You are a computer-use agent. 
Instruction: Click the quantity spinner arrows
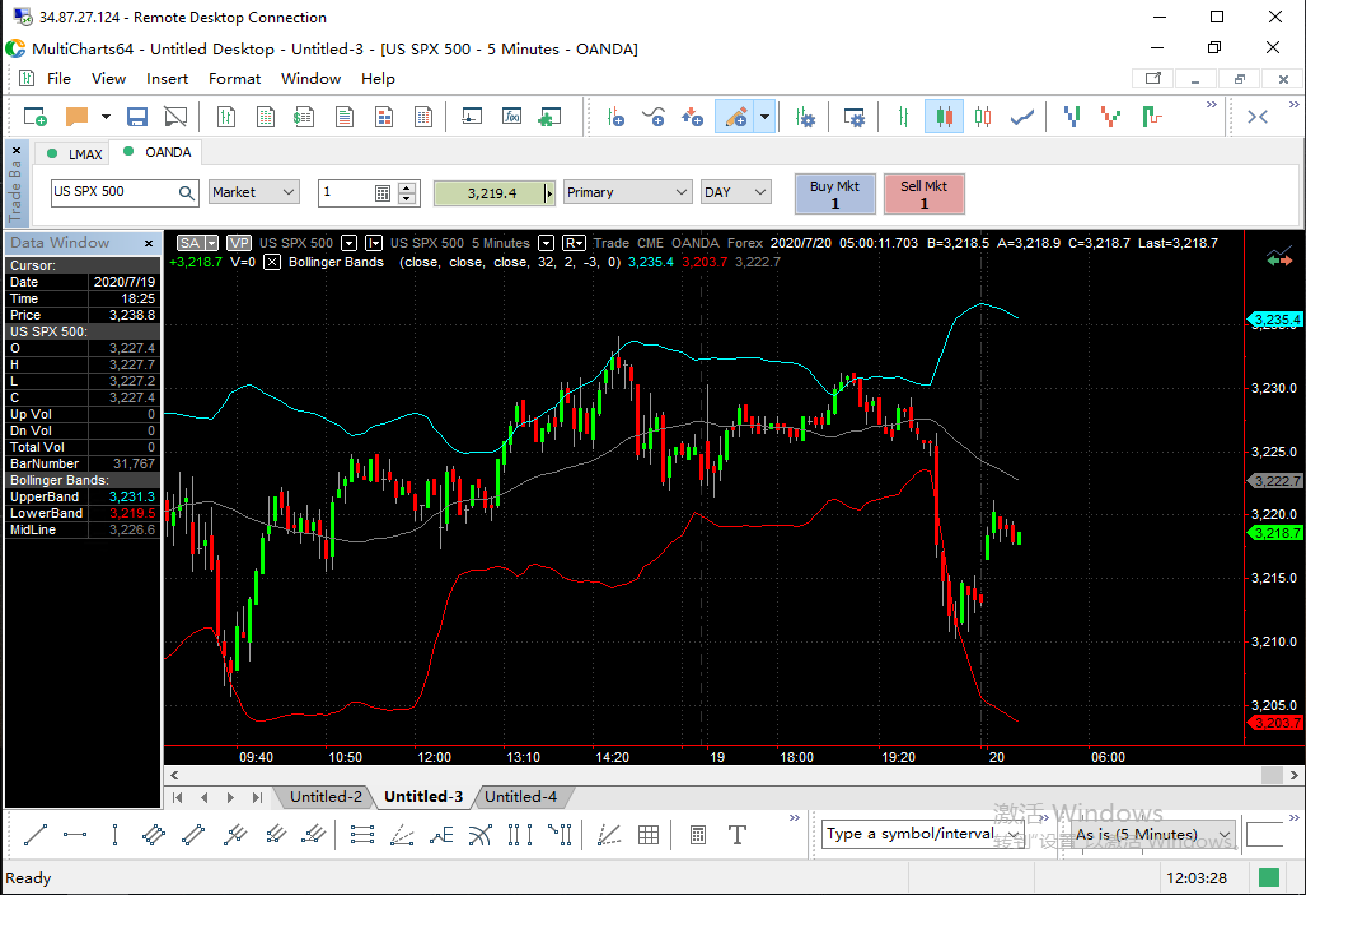406,193
